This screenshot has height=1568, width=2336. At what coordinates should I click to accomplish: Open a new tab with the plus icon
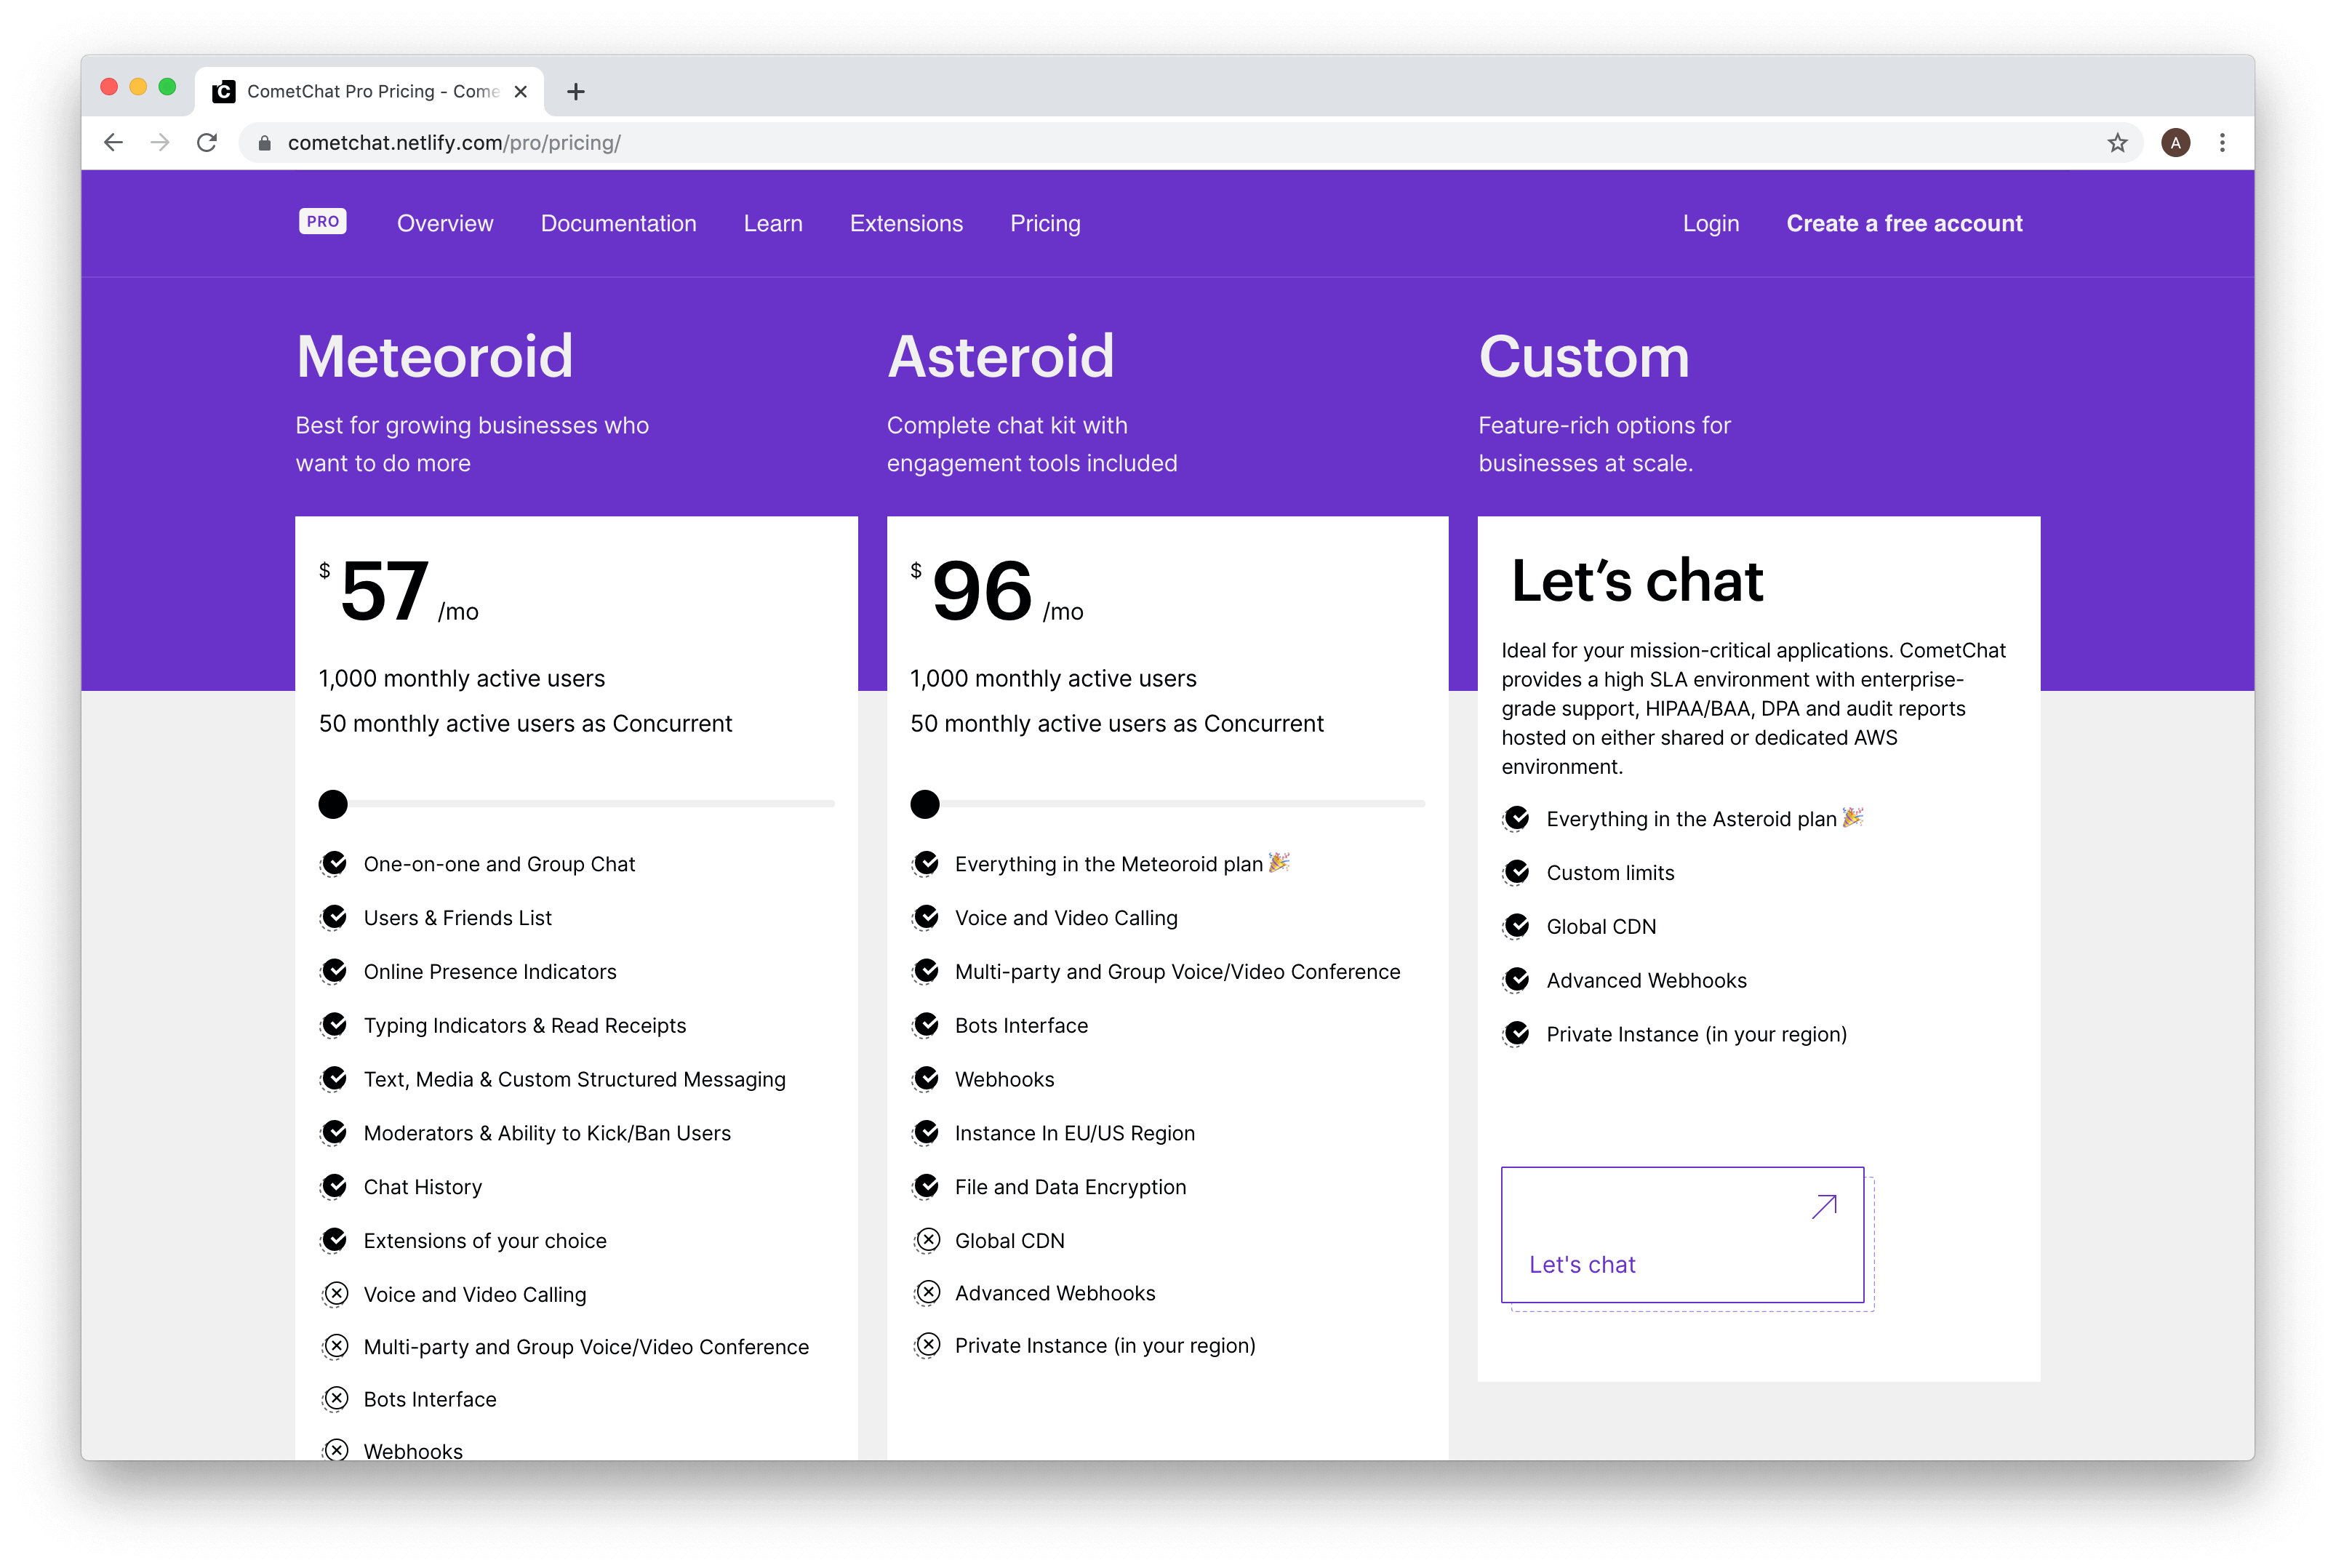point(575,92)
